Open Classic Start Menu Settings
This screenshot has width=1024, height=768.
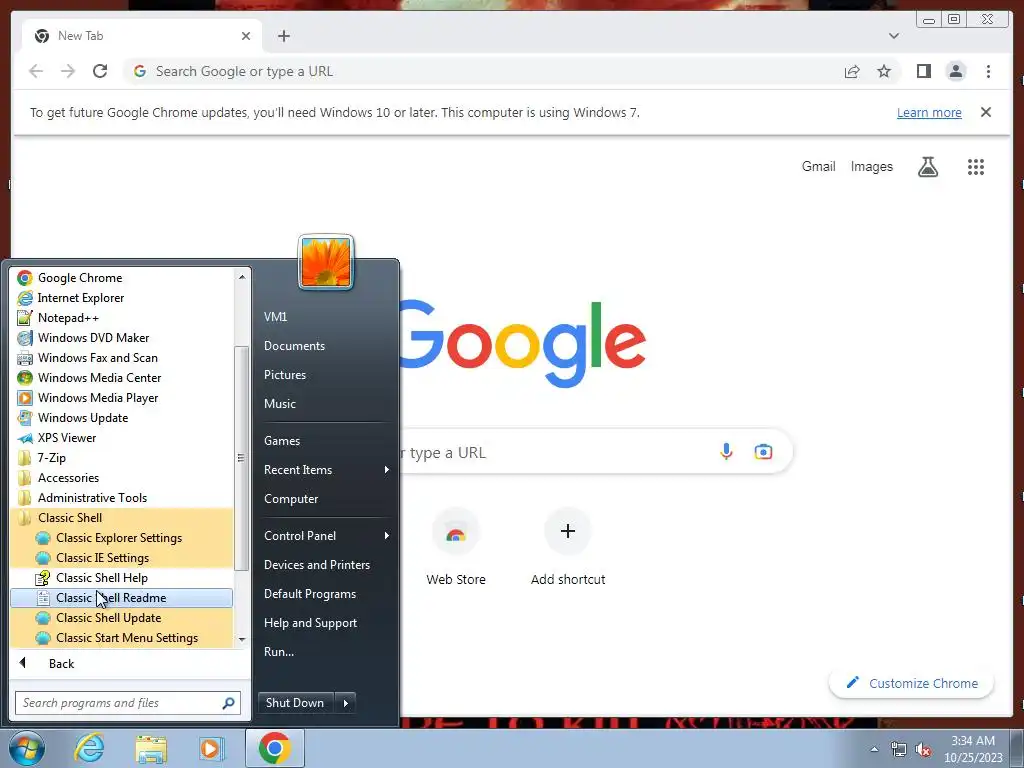[121, 638]
